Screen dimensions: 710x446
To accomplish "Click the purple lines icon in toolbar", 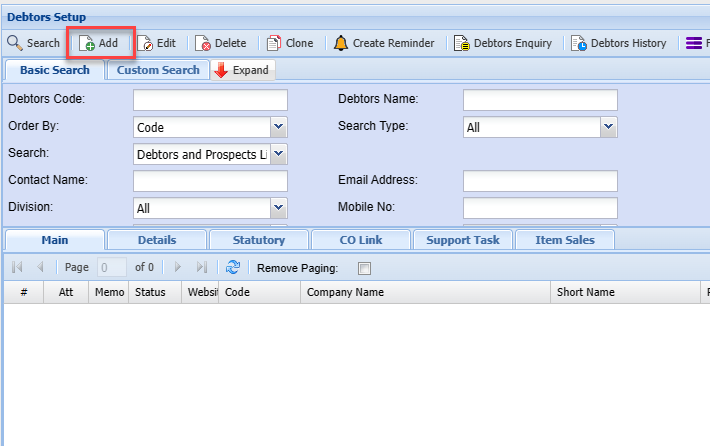I will point(694,43).
